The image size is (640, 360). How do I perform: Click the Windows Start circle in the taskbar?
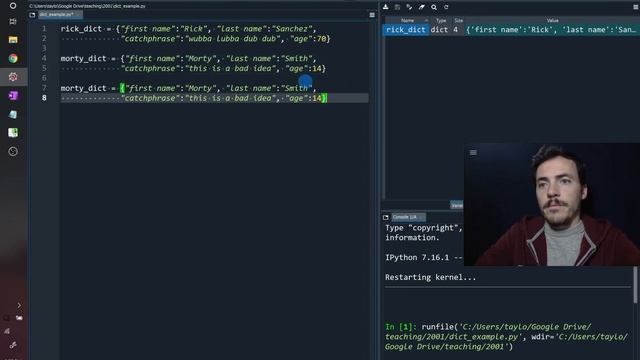point(13,6)
